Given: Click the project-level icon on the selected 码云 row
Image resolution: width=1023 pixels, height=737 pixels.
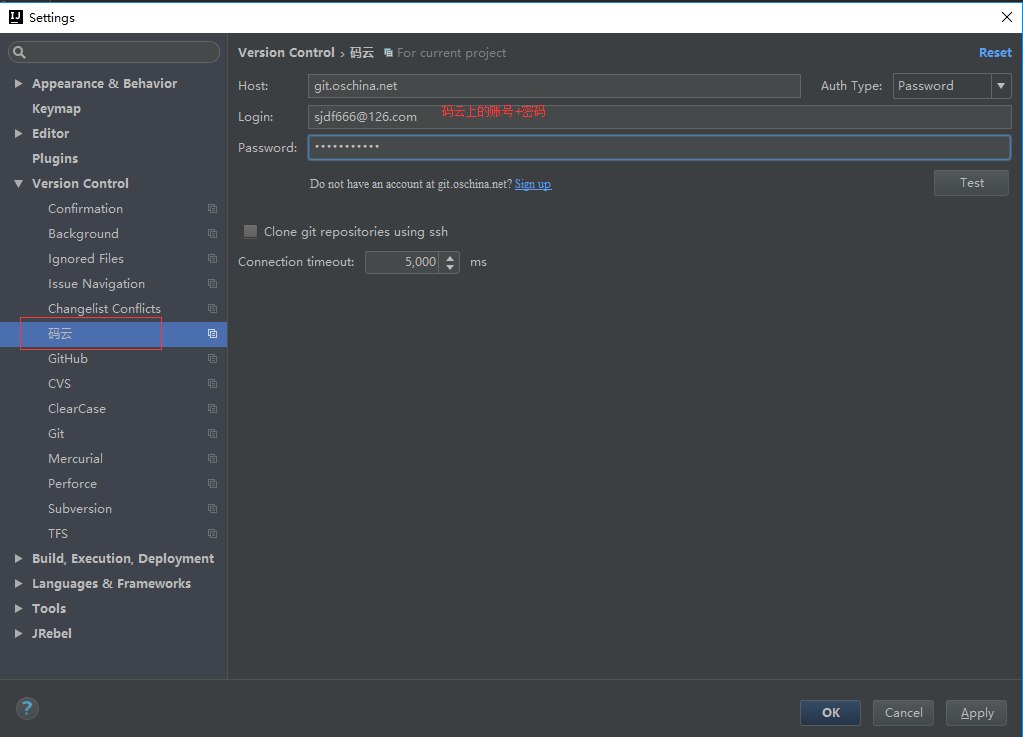Looking at the screenshot, I should tap(212, 333).
